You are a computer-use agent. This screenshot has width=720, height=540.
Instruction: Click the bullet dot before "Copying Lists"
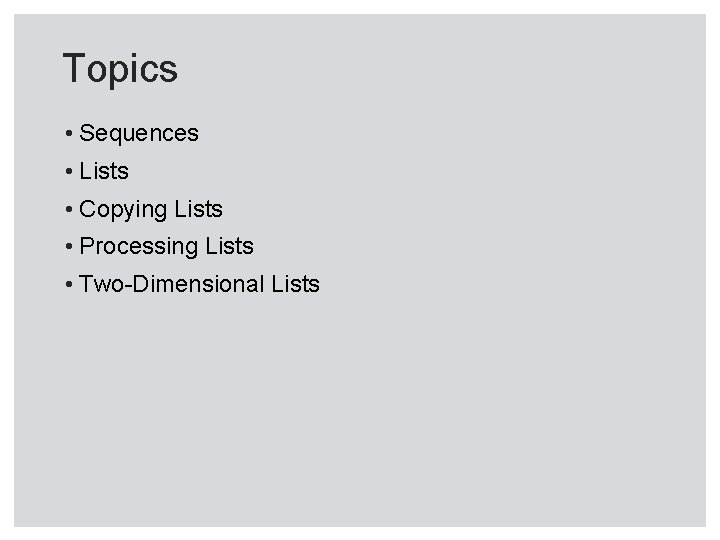pos(66,209)
